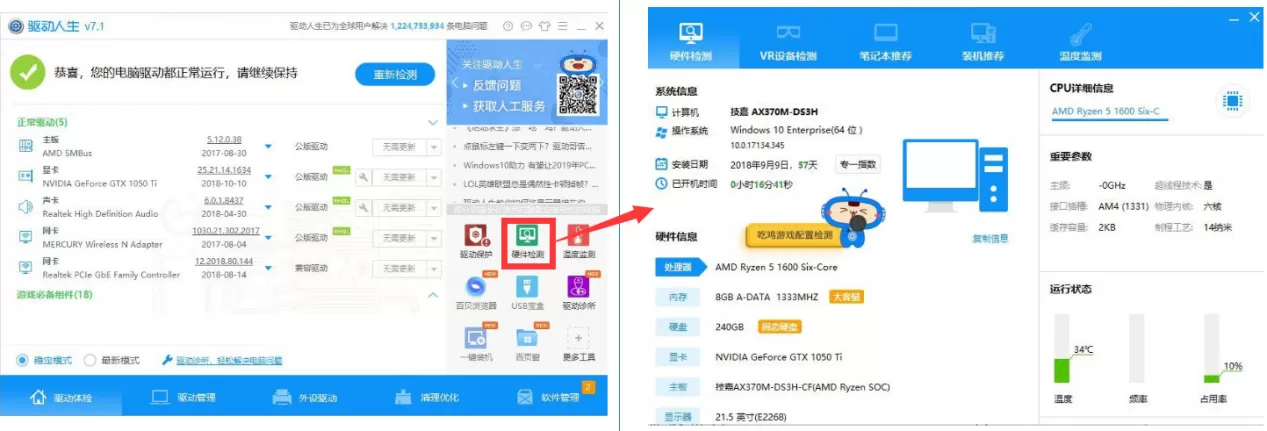
Task: Open 无需更新 combo box for AMD SMBus
Action: pos(406,147)
